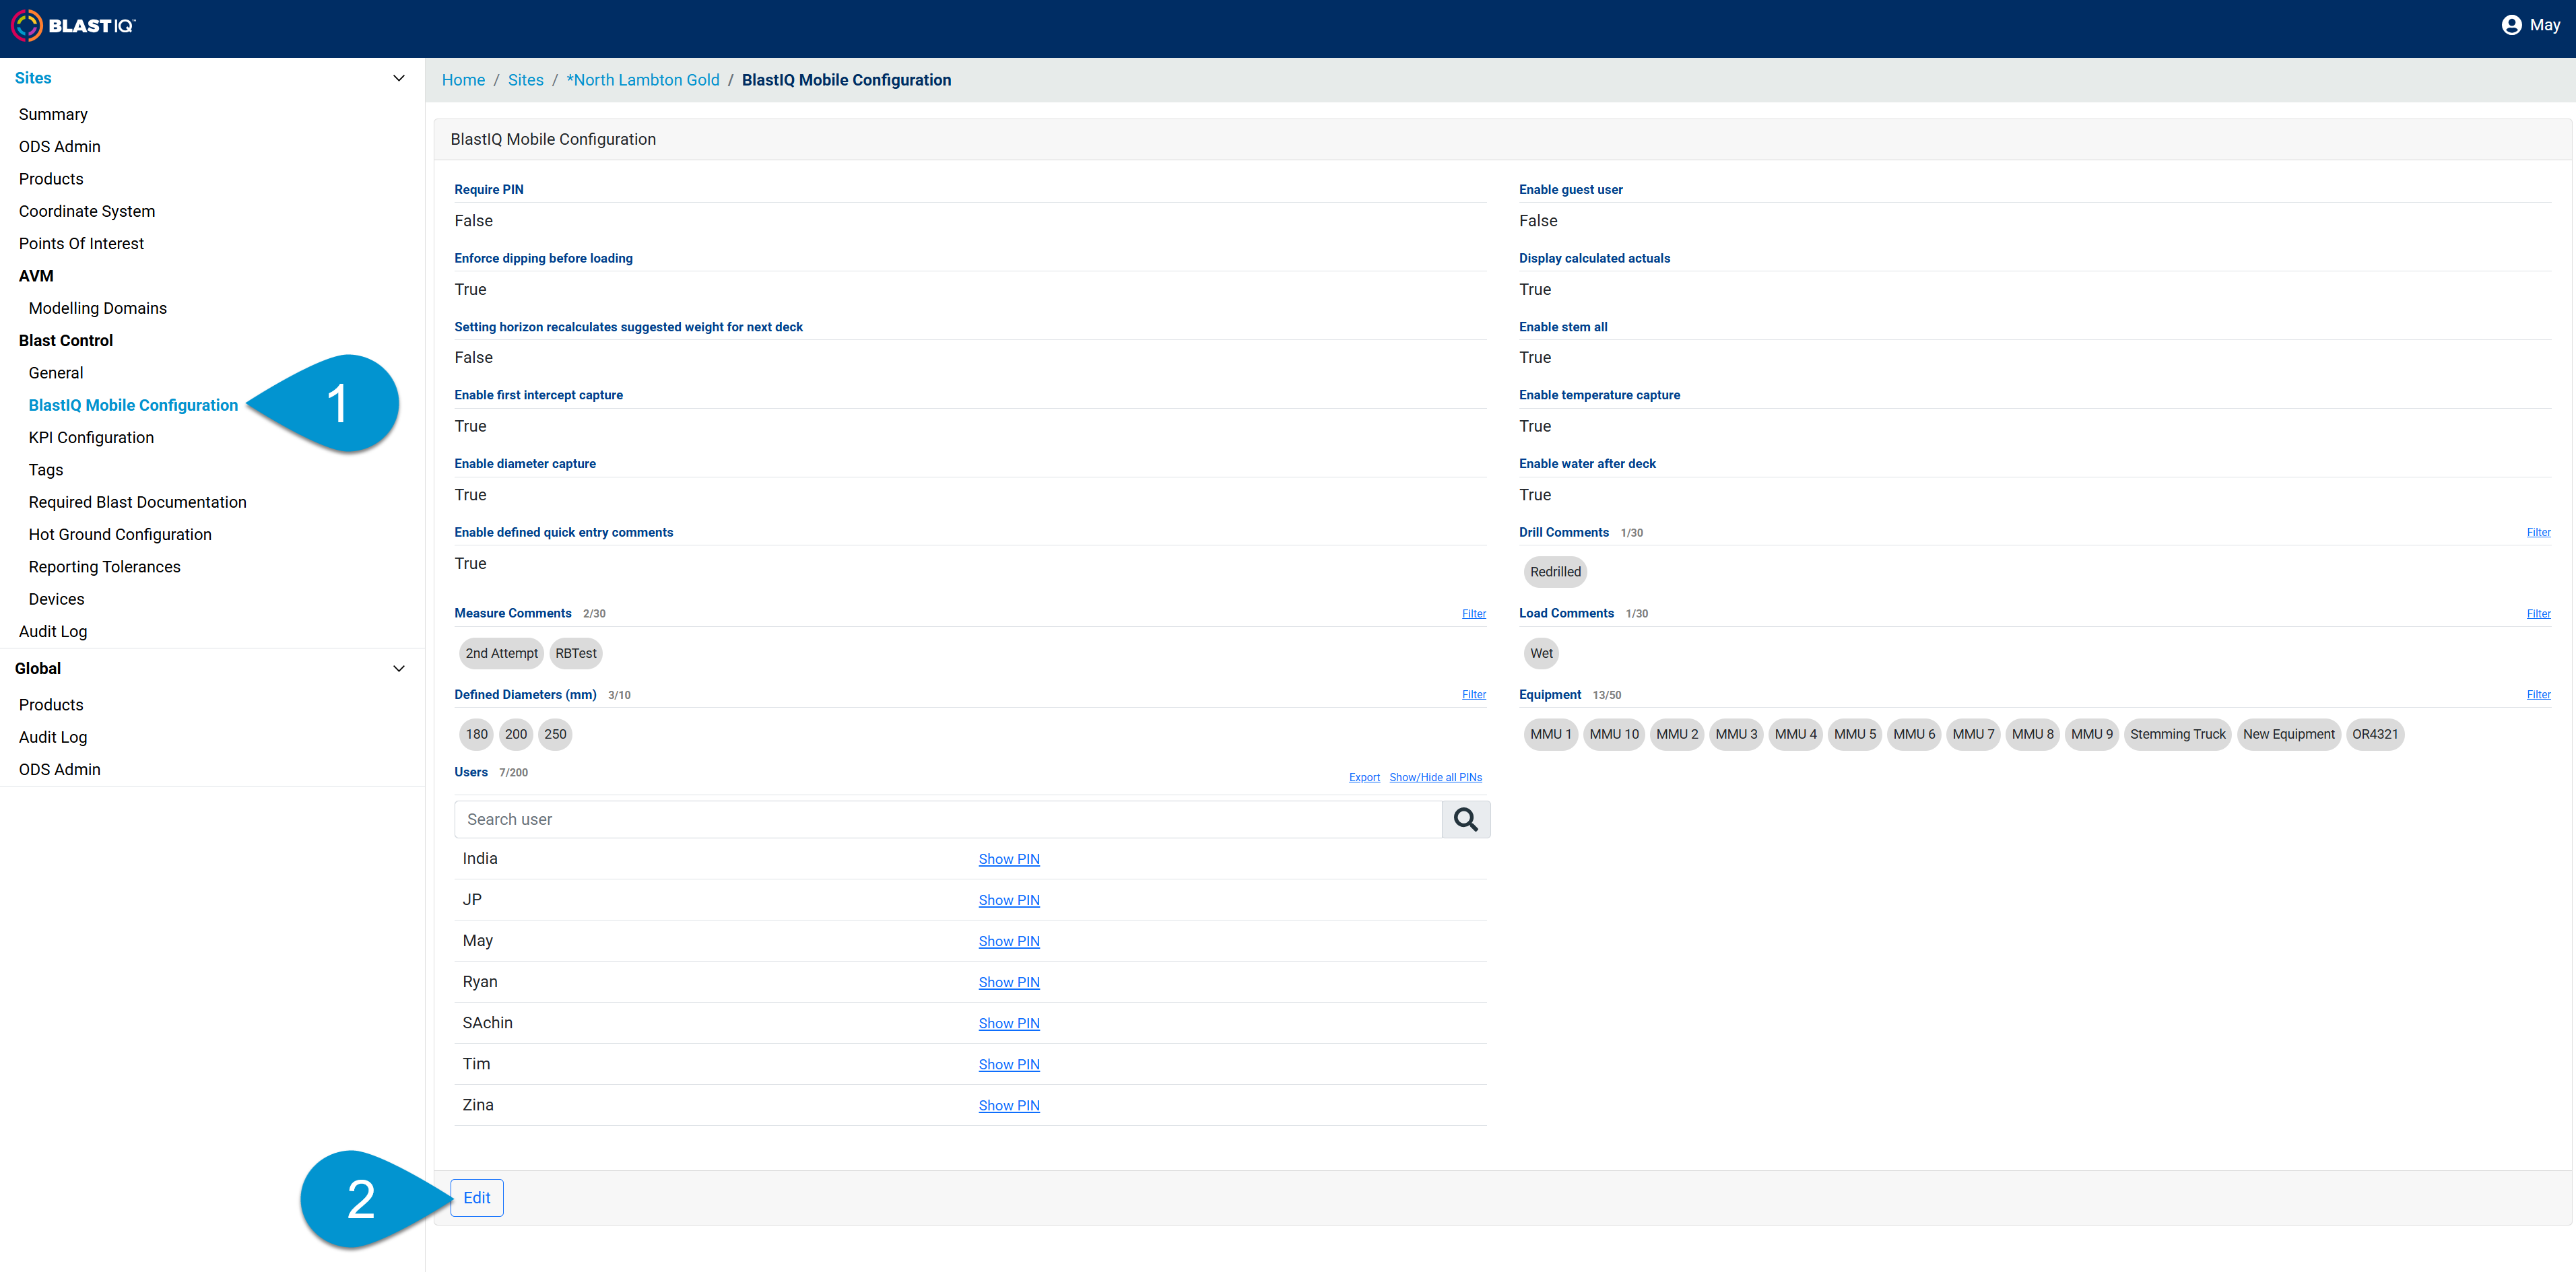Image resolution: width=2576 pixels, height=1272 pixels.
Task: Open Modelling Domains page
Action: 98,308
